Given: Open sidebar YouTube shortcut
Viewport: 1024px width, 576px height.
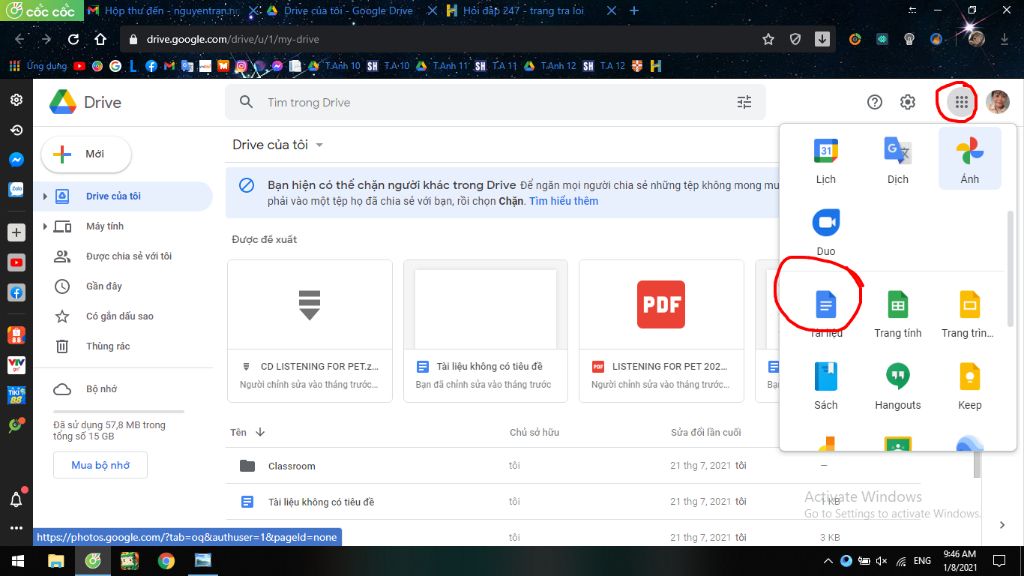Looking at the screenshot, I should (16, 263).
